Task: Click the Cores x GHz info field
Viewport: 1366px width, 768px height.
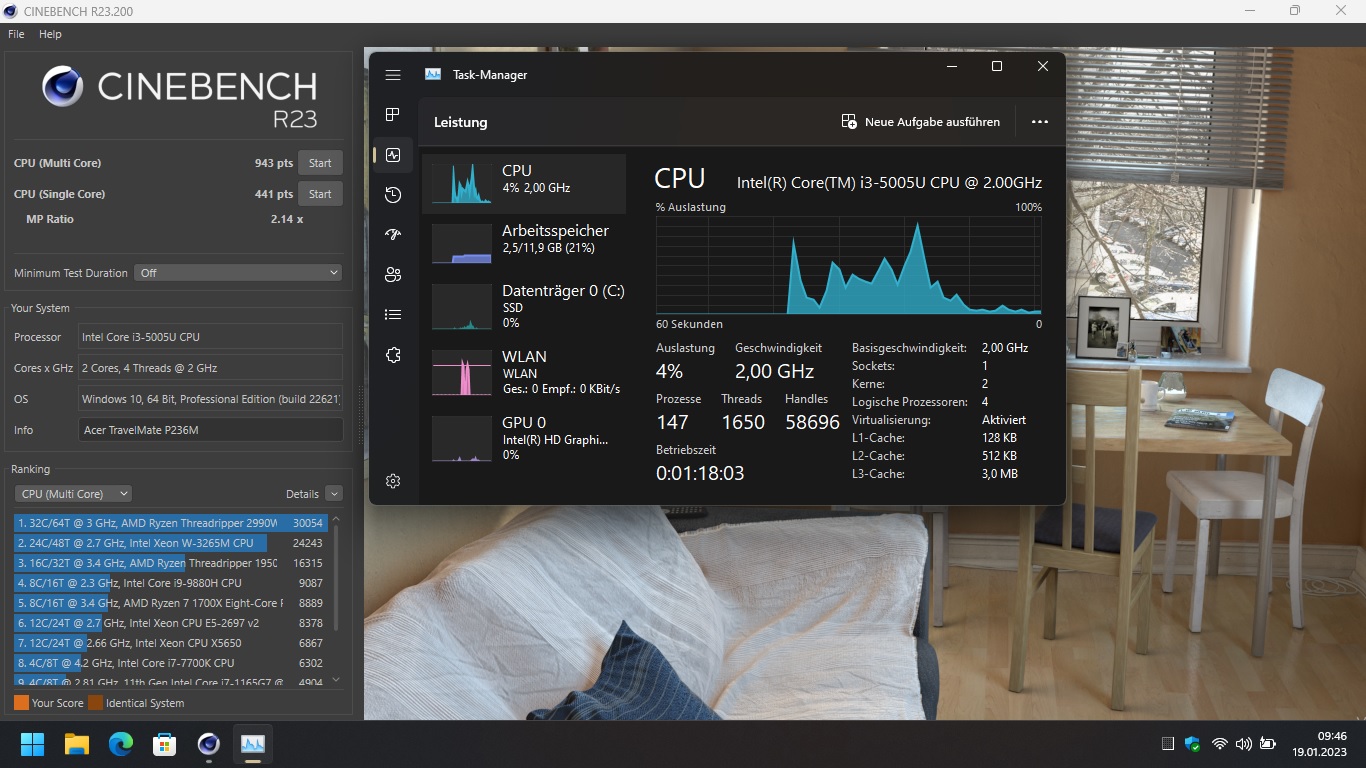Action: (210, 368)
